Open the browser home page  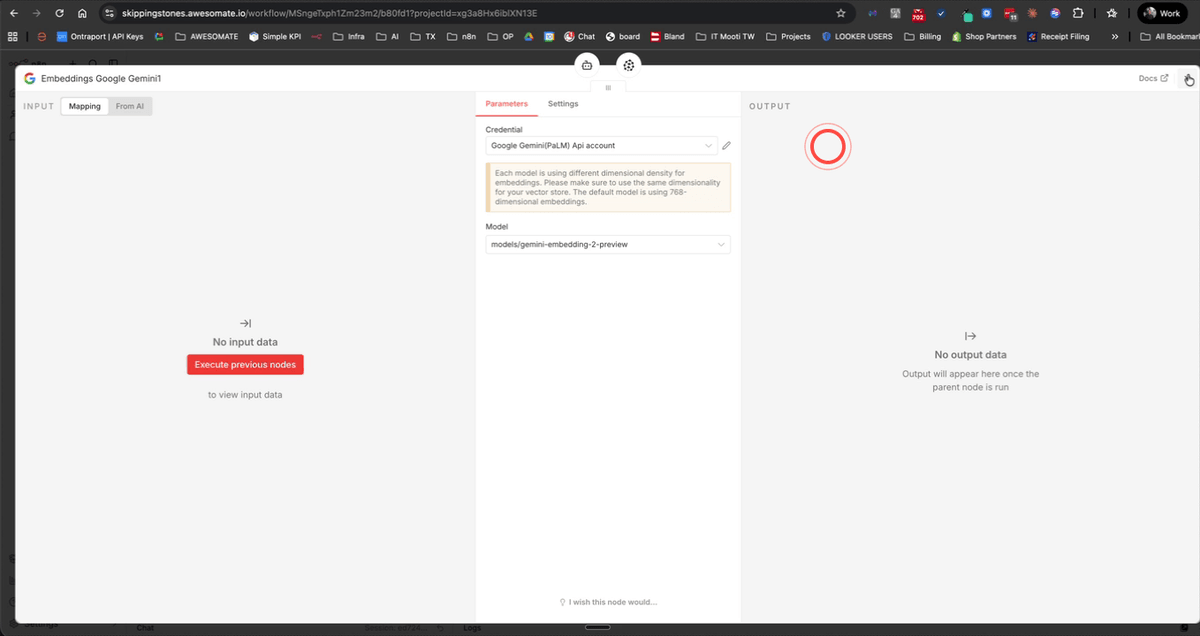(82, 14)
